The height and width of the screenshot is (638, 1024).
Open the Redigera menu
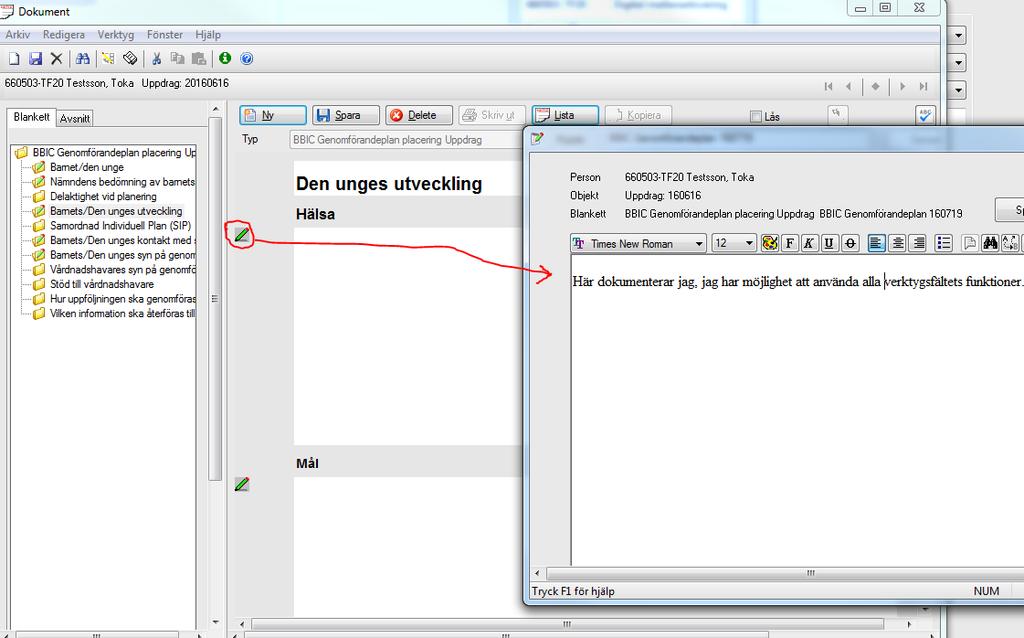[63, 35]
